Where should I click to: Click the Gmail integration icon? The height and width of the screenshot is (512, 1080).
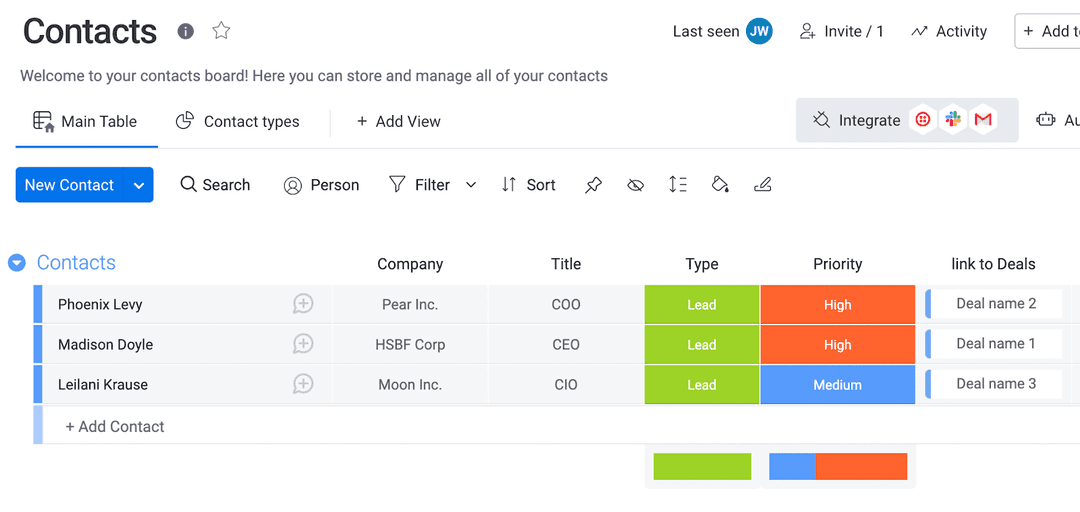click(x=983, y=120)
